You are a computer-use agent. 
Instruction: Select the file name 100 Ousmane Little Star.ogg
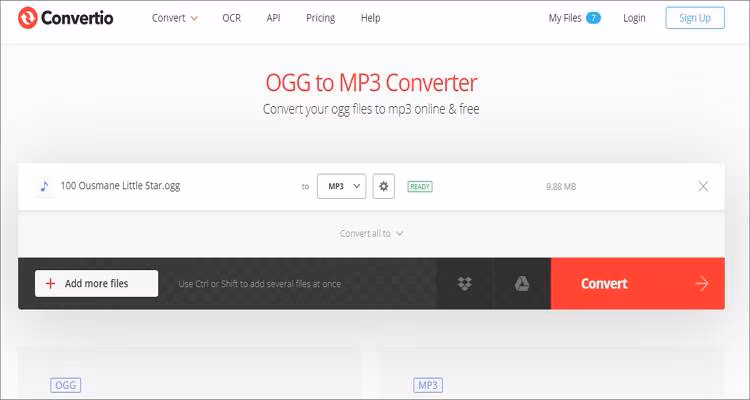(121, 186)
